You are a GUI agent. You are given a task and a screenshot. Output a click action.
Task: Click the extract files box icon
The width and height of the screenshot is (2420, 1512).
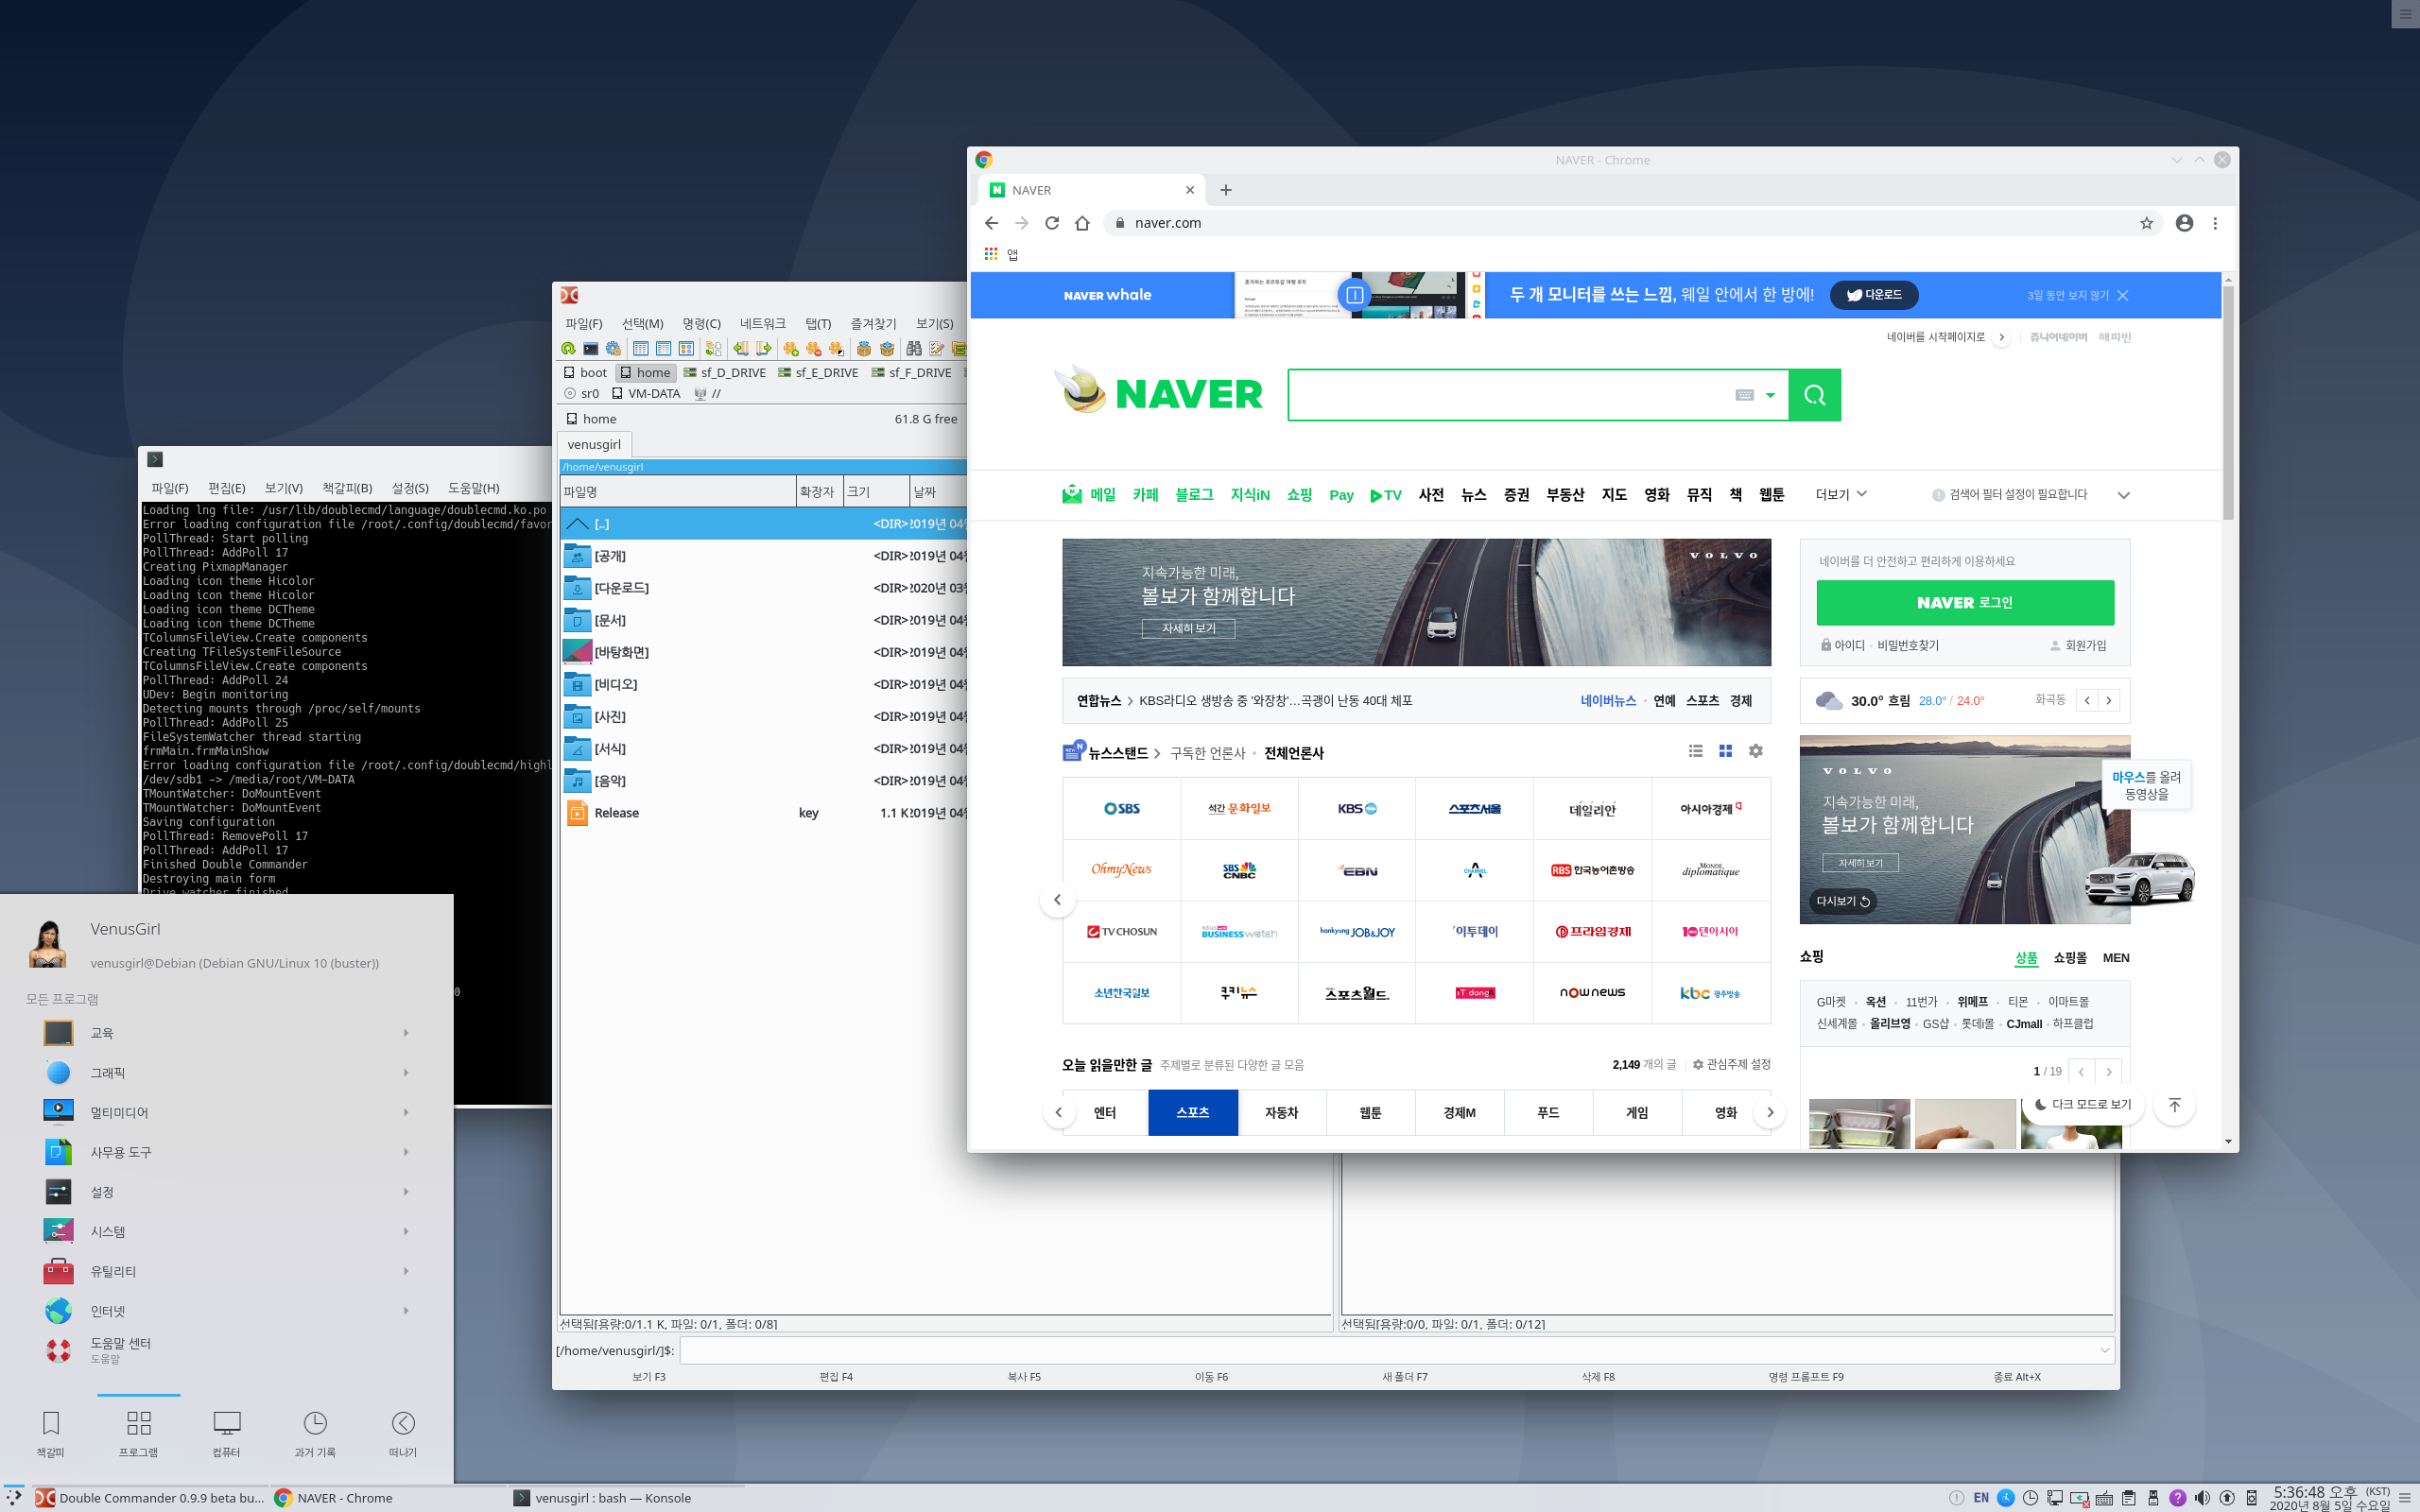click(x=886, y=349)
